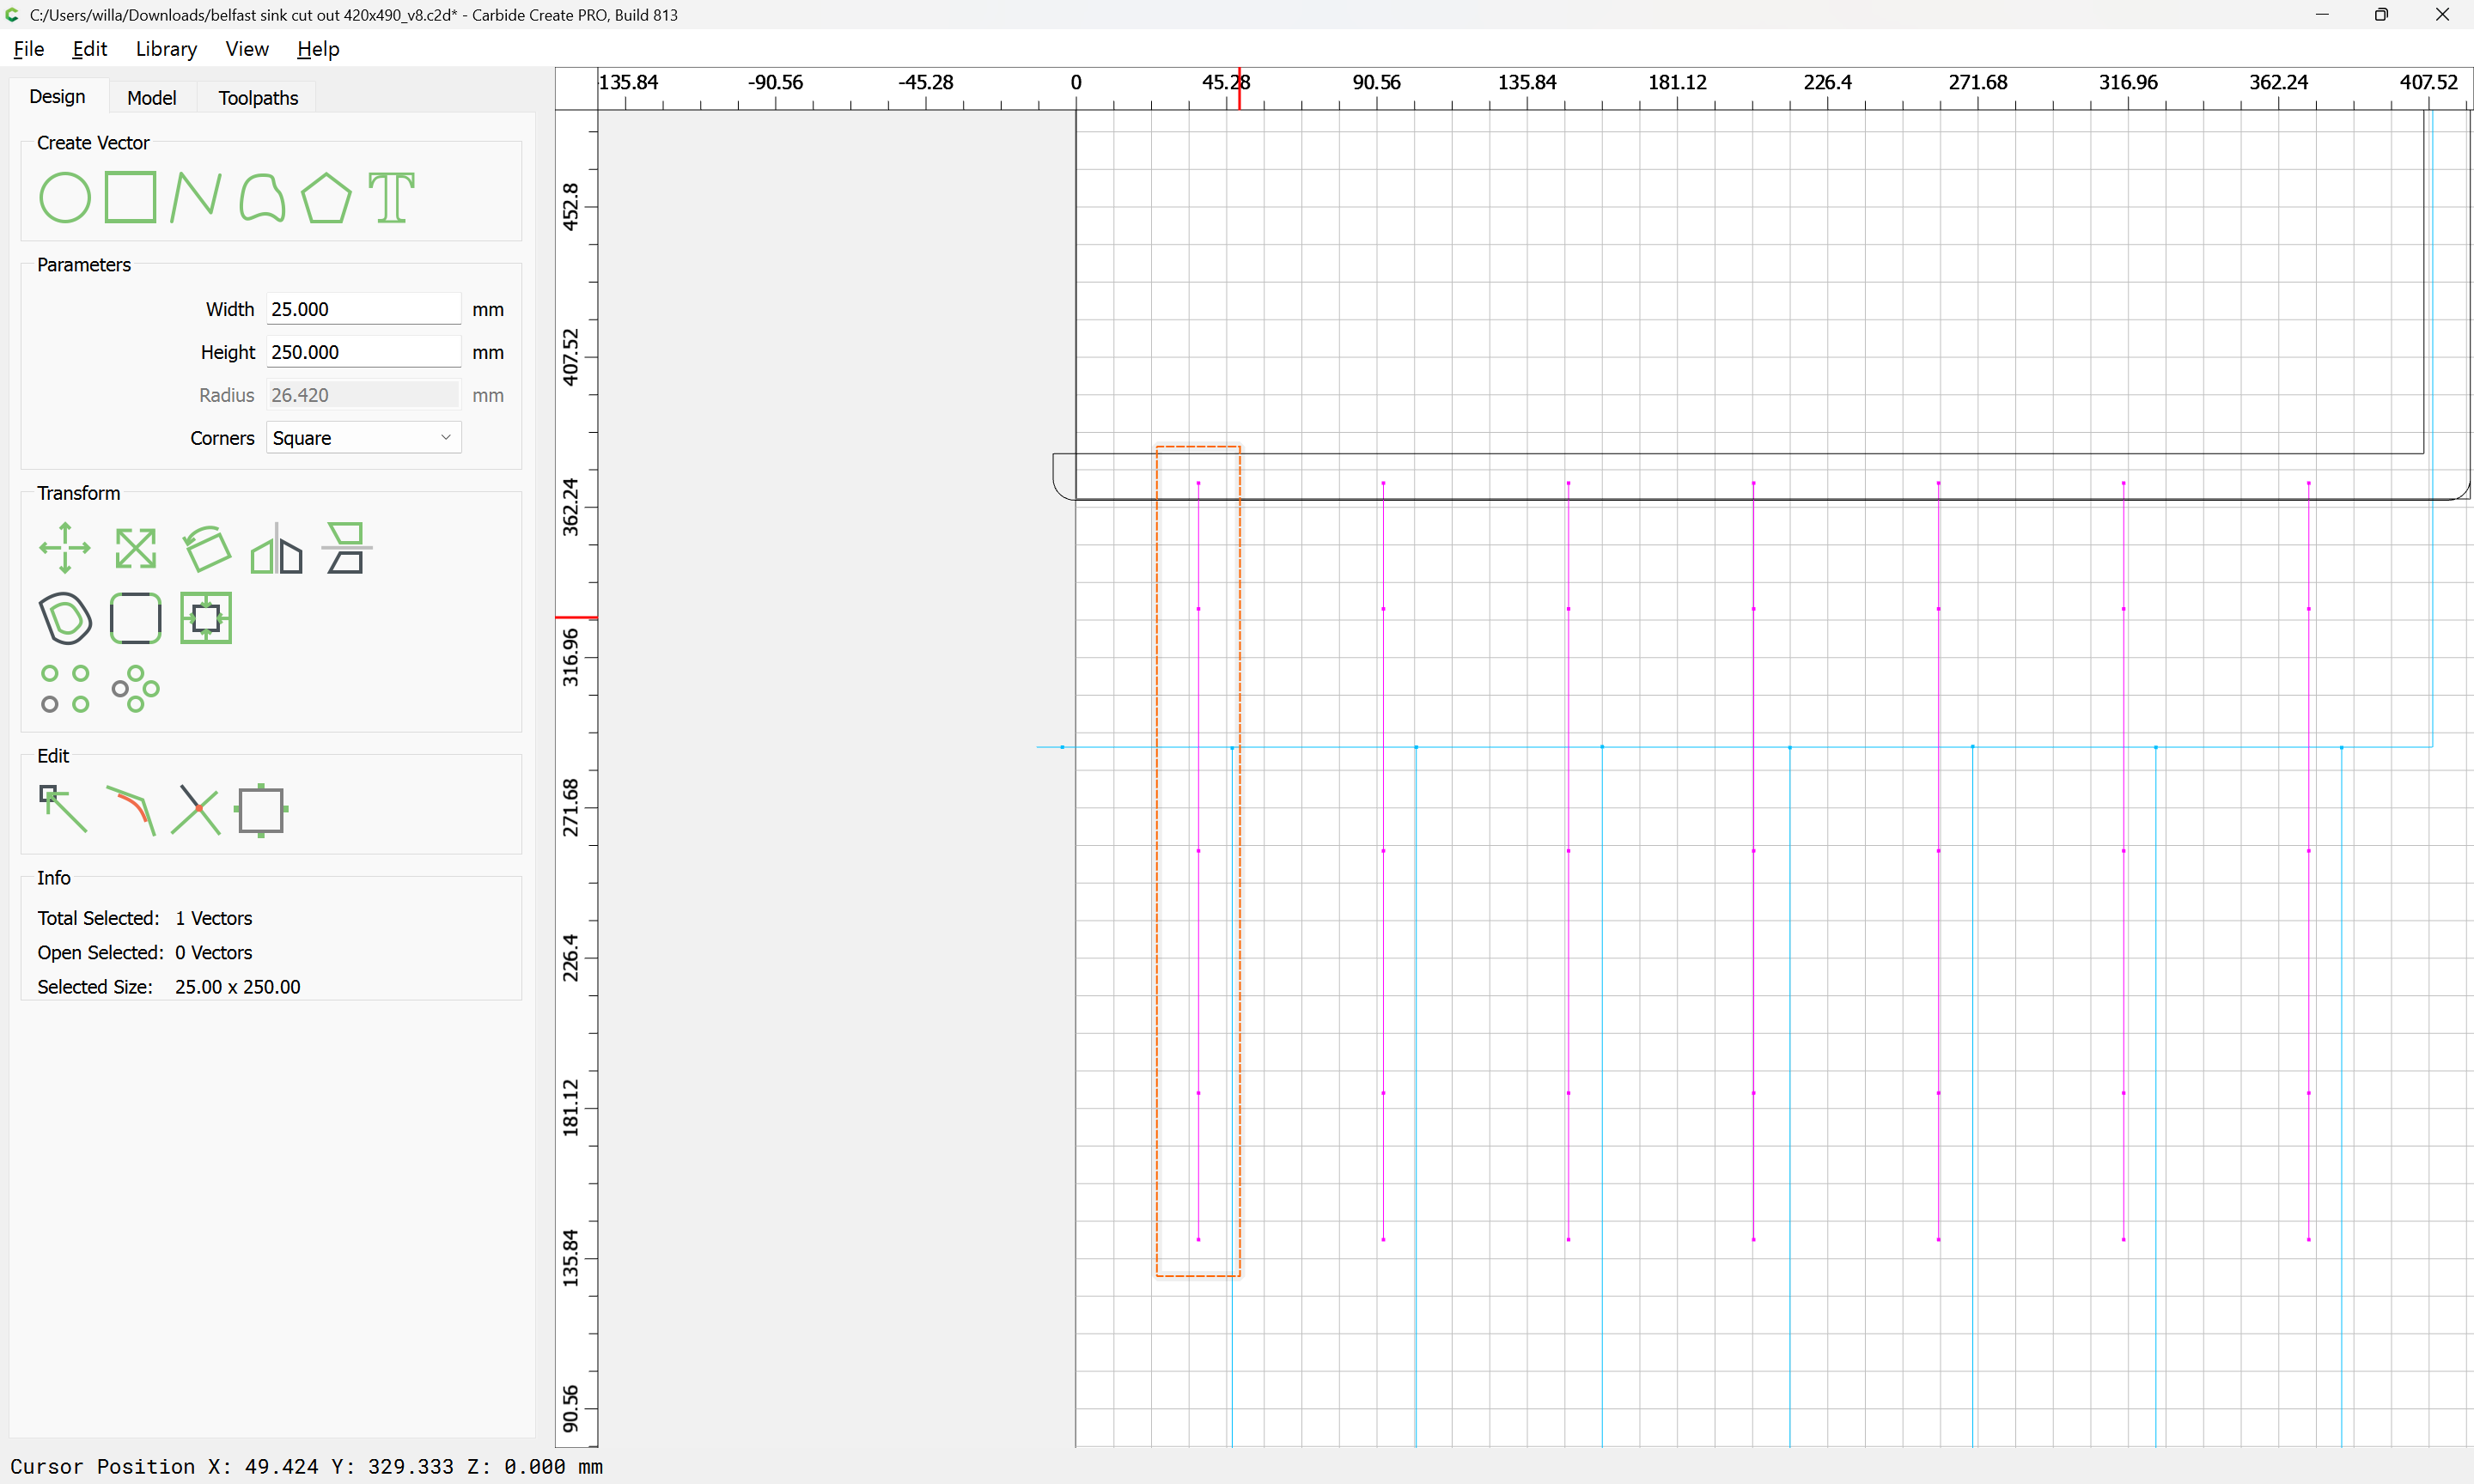Activate the Join/Intersect vectors cross tool
The height and width of the screenshot is (1484, 2474).
click(196, 810)
